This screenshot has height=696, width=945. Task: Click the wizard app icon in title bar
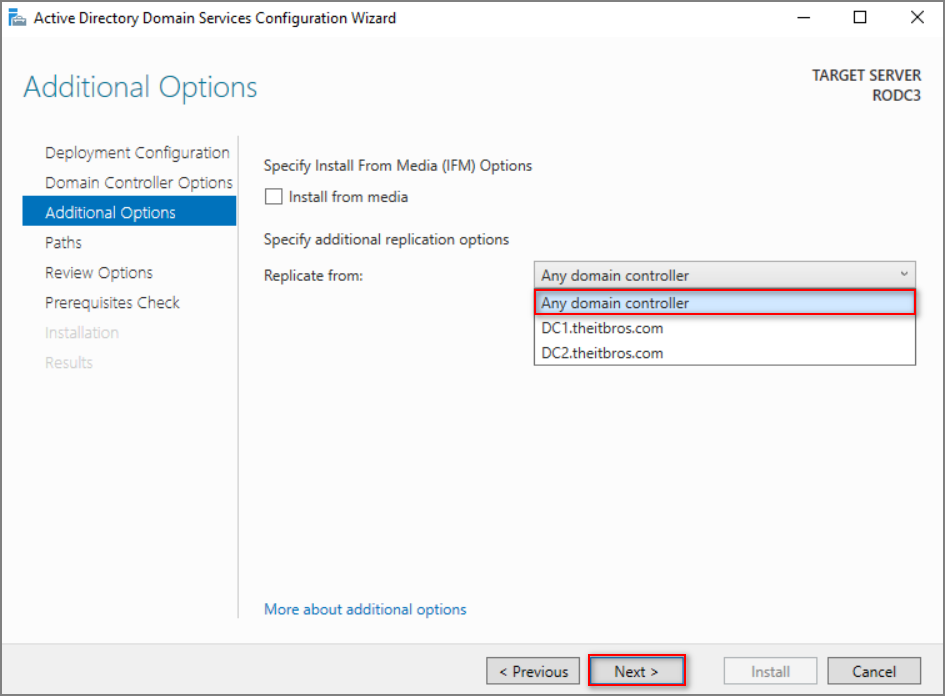click(17, 17)
